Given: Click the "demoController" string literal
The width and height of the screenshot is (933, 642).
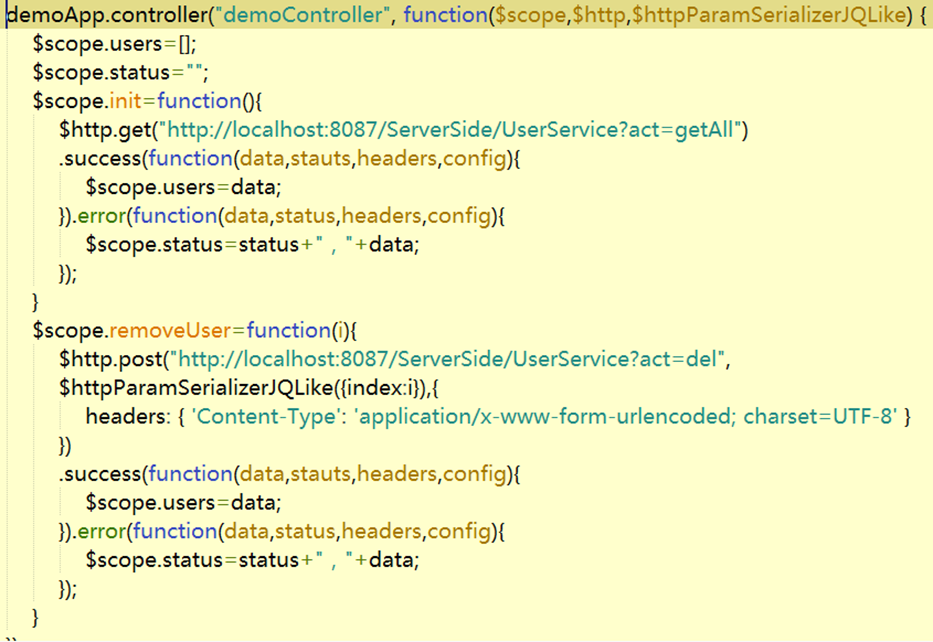Looking at the screenshot, I should 302,14.
